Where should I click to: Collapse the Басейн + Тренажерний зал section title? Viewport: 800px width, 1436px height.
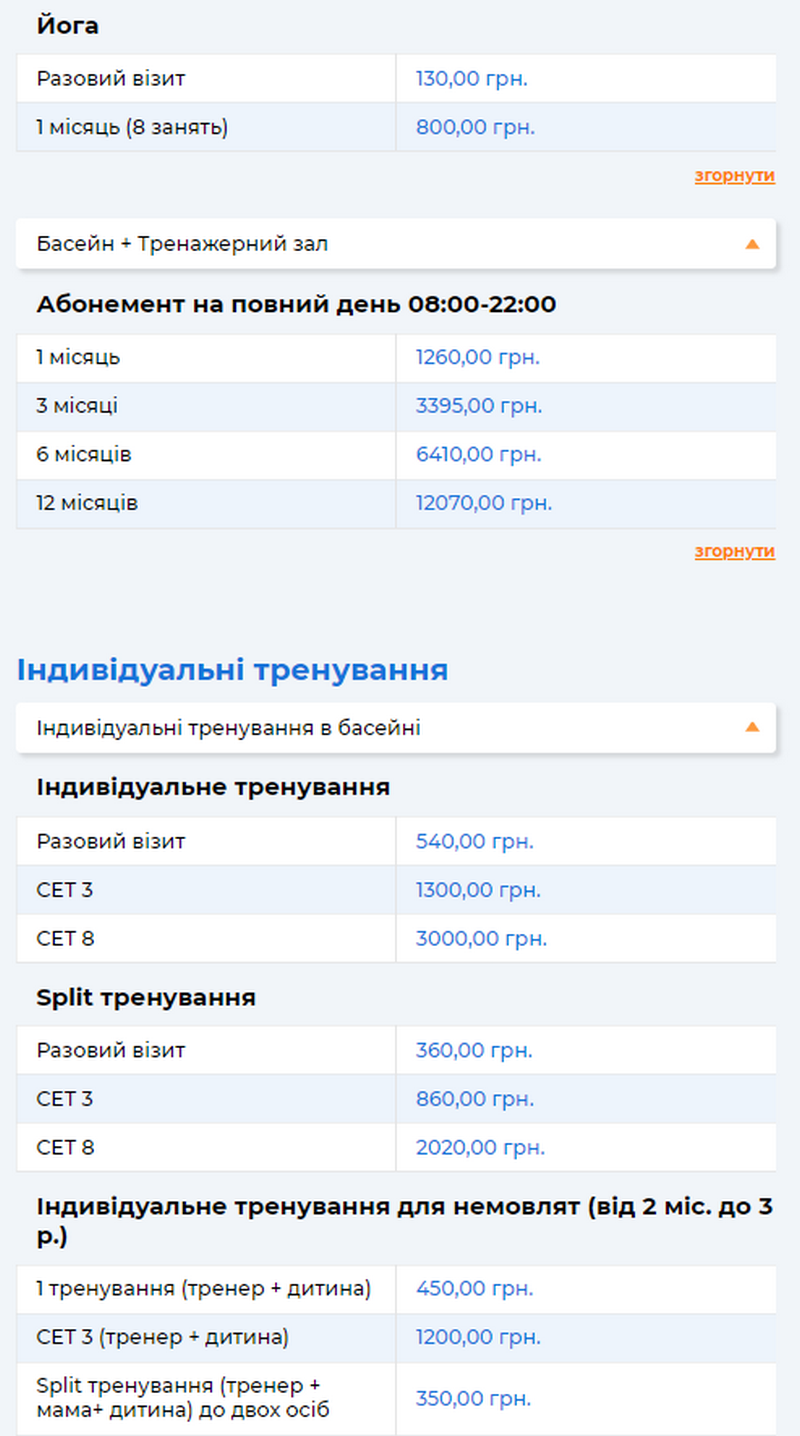[182, 244]
